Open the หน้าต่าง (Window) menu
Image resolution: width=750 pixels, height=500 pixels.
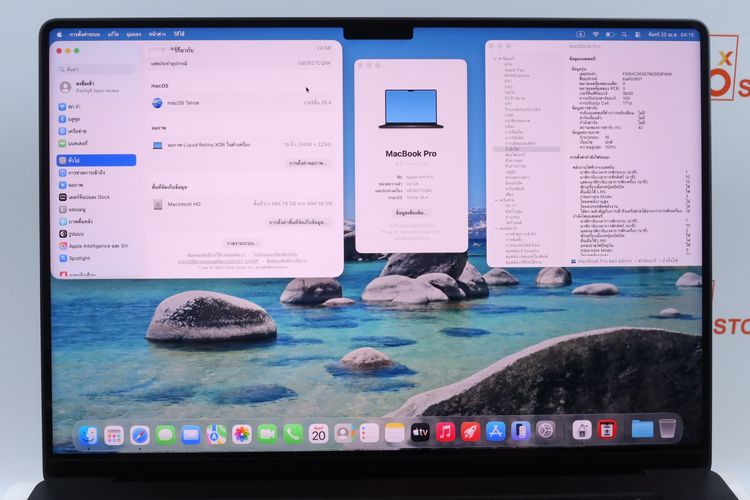coord(157,34)
